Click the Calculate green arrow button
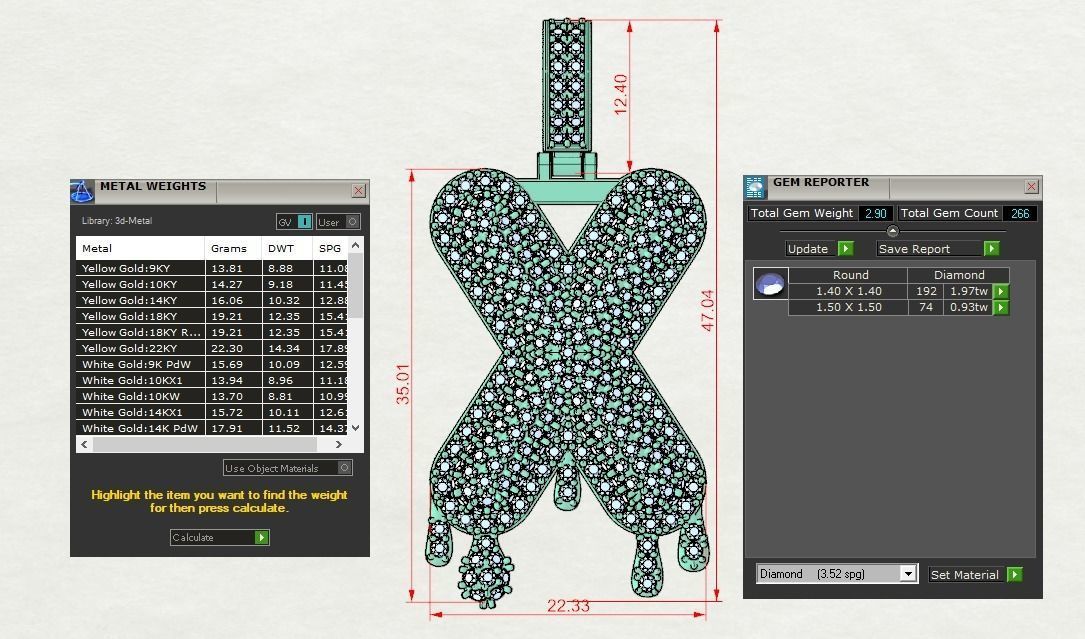The height and width of the screenshot is (639, 1085). point(261,537)
